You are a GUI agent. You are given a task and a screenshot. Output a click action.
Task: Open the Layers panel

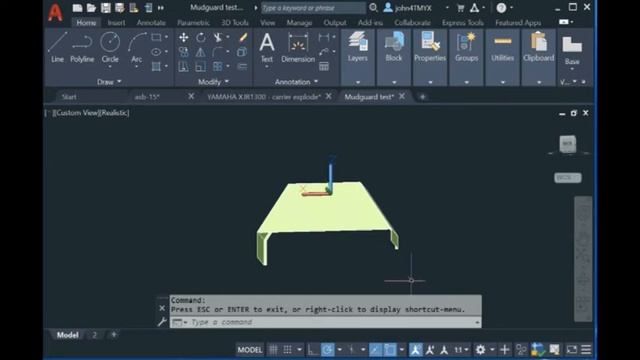point(358,46)
